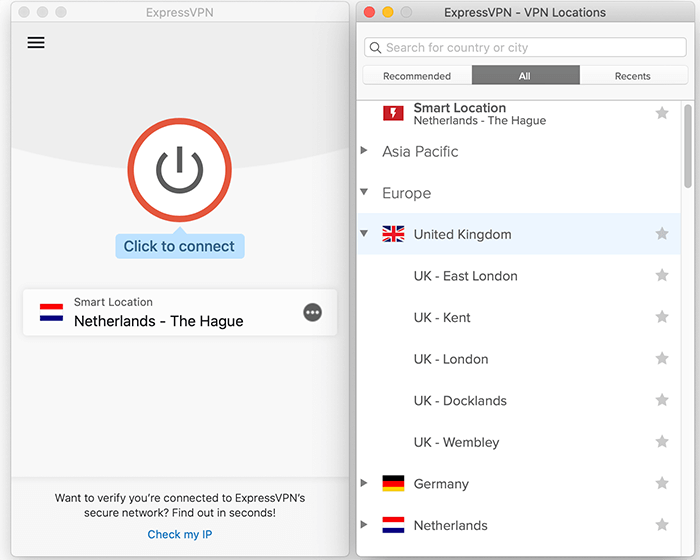Click the Click to connect tooltip label

[179, 246]
